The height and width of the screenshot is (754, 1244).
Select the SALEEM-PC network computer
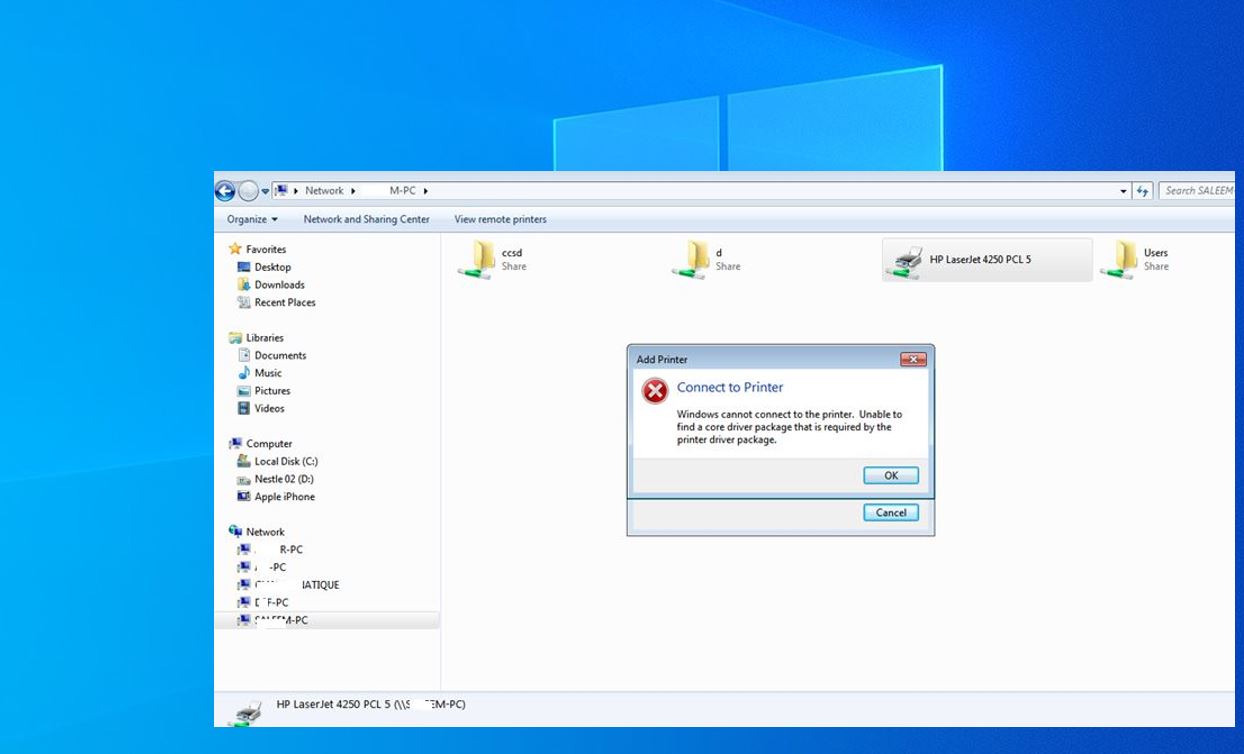click(x=282, y=621)
